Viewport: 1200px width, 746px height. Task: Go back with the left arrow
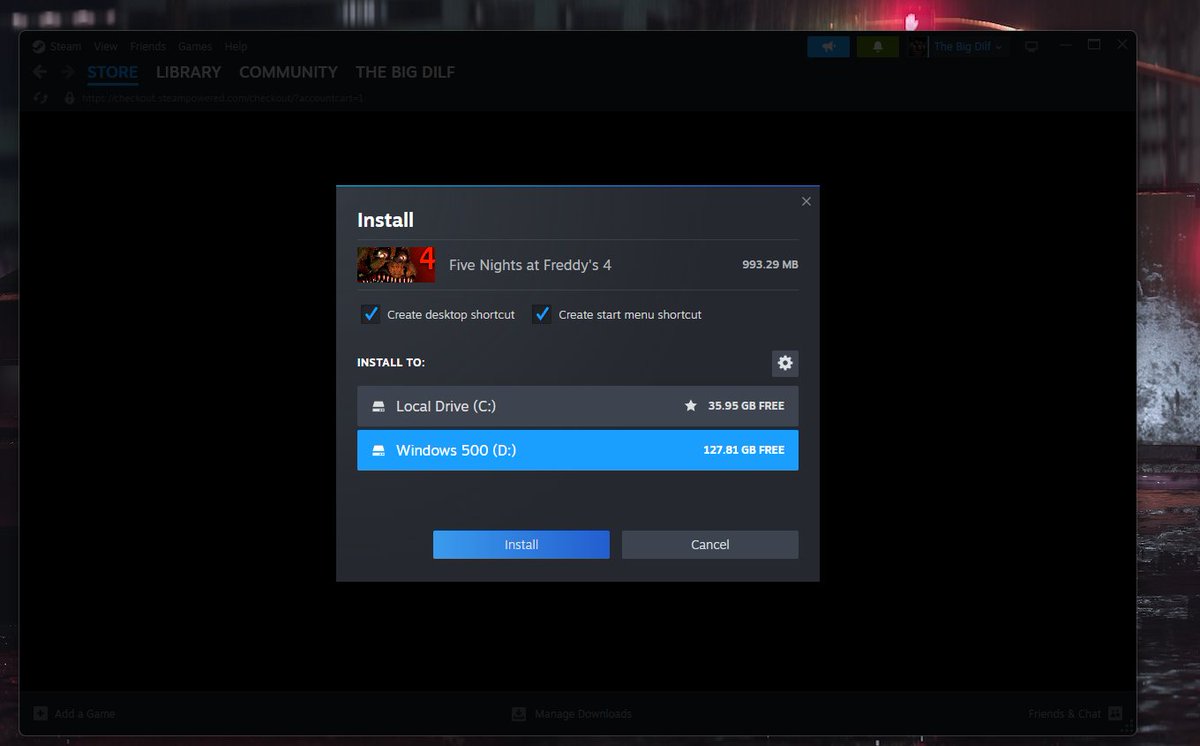point(39,72)
